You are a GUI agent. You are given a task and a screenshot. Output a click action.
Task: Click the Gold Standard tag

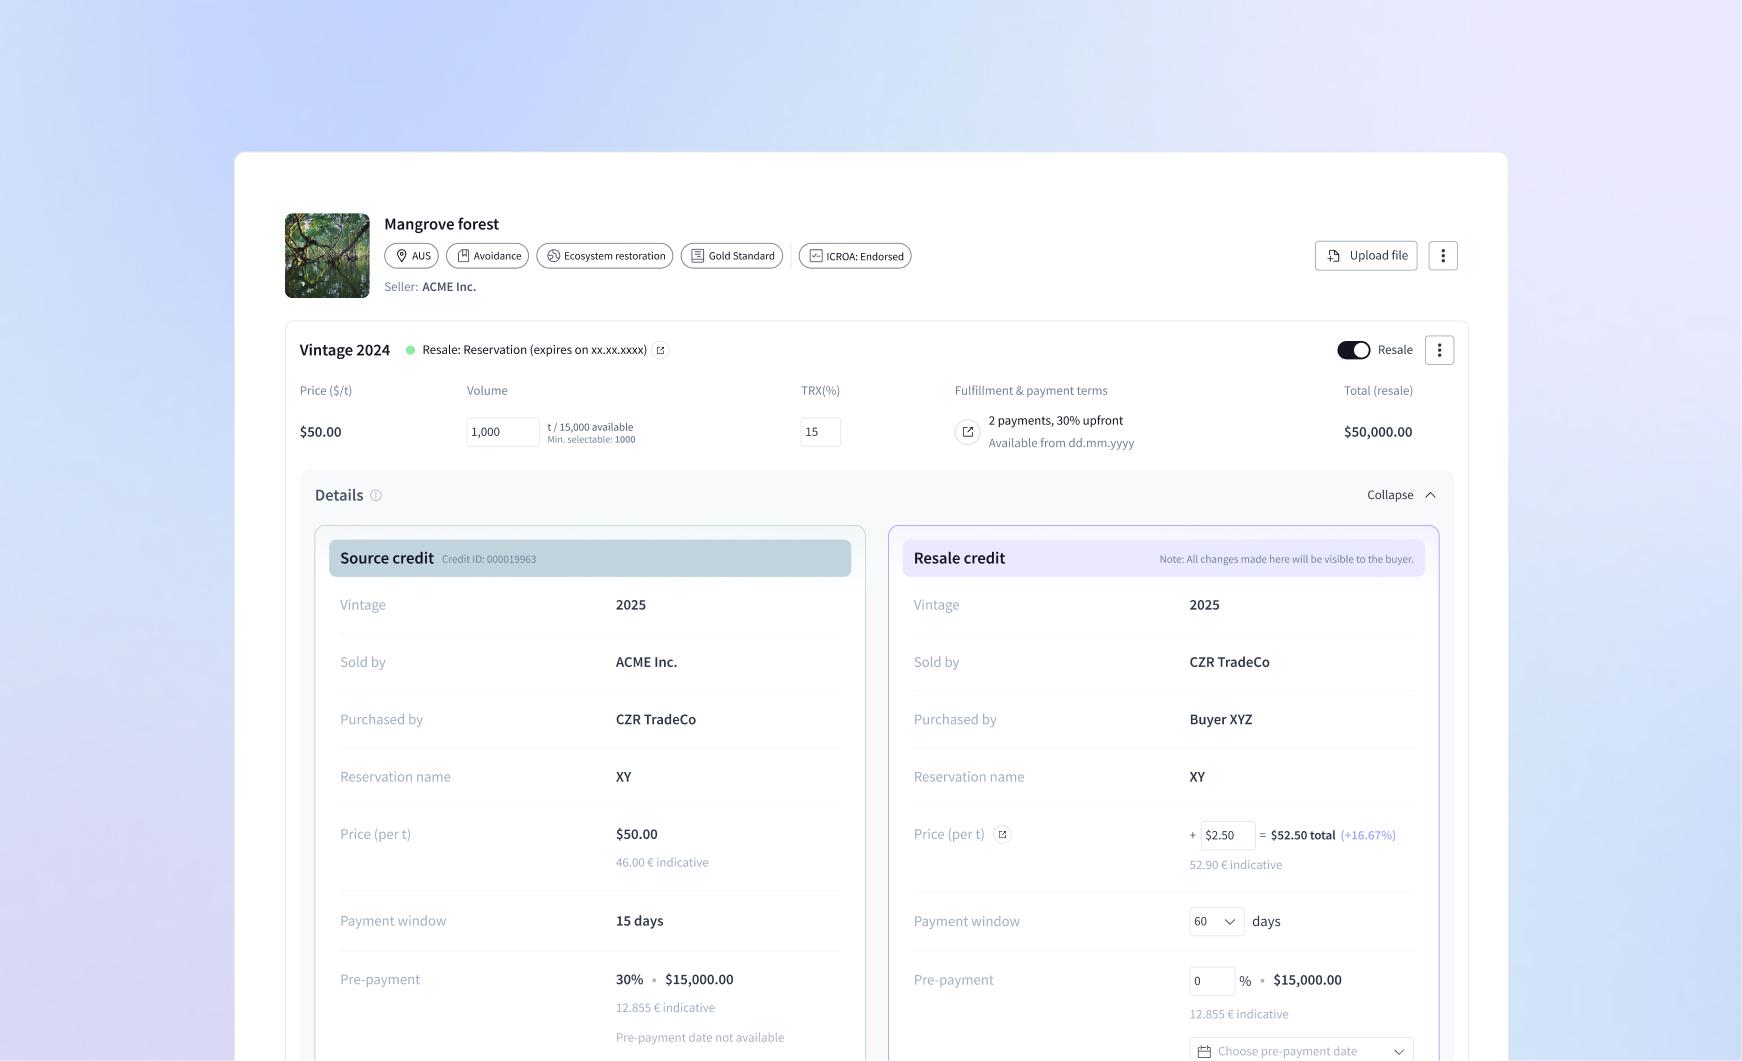[x=732, y=256]
